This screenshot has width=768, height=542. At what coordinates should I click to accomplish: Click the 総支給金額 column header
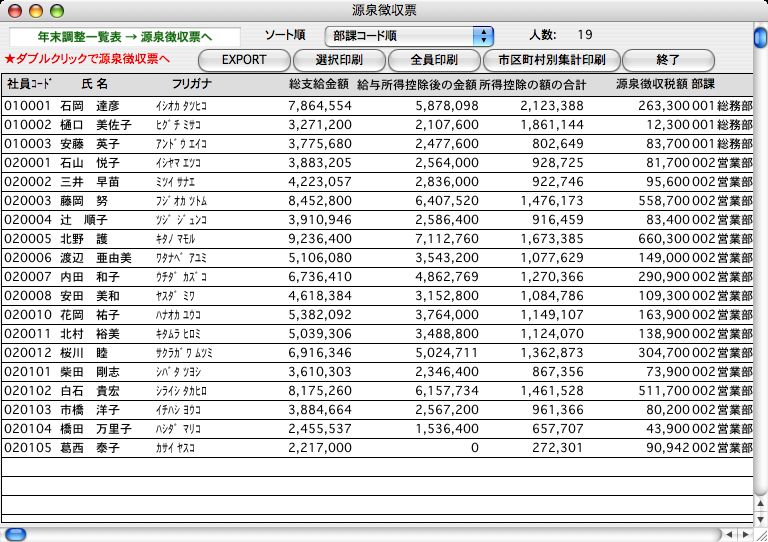click(x=318, y=82)
